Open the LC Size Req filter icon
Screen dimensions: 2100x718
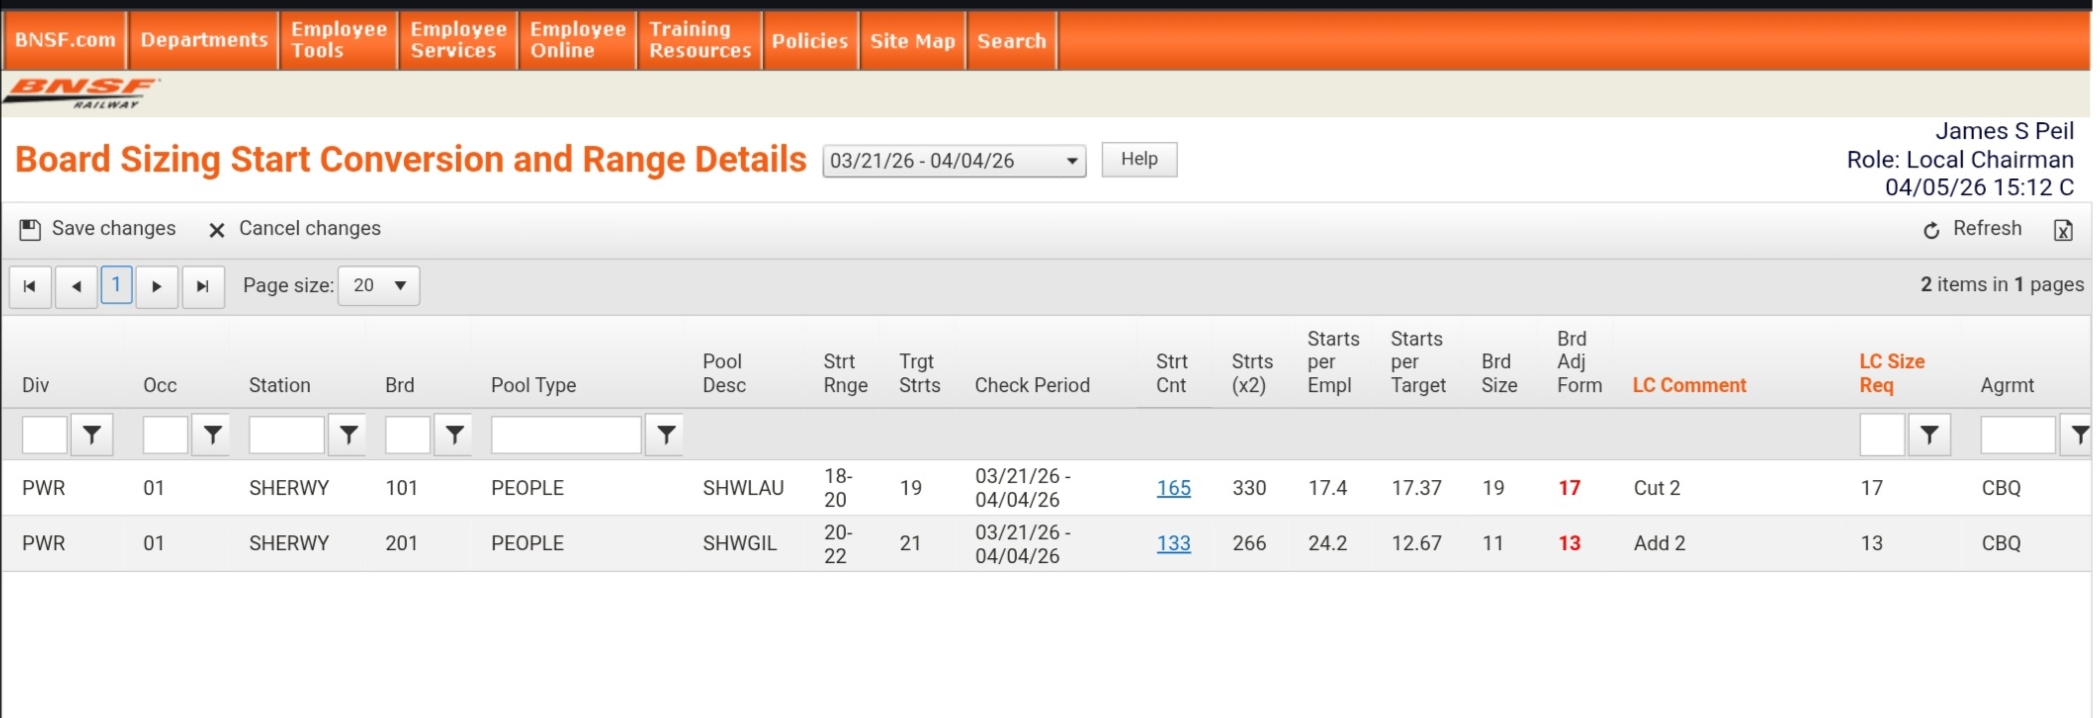click(1929, 435)
